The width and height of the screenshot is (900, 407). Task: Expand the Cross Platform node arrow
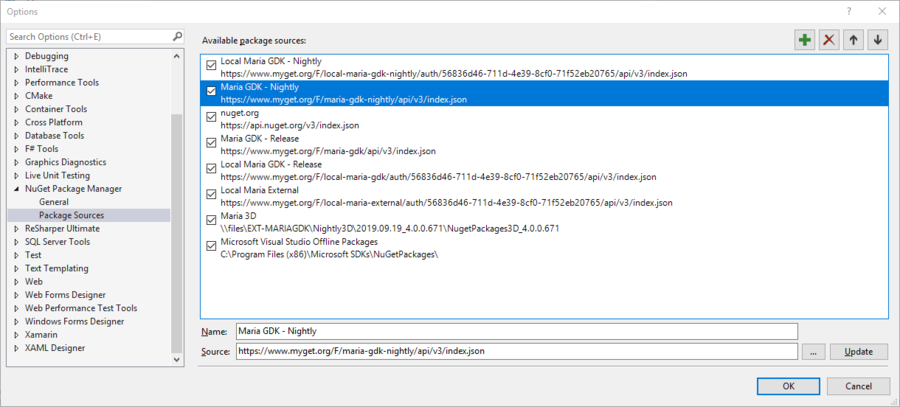click(16, 122)
